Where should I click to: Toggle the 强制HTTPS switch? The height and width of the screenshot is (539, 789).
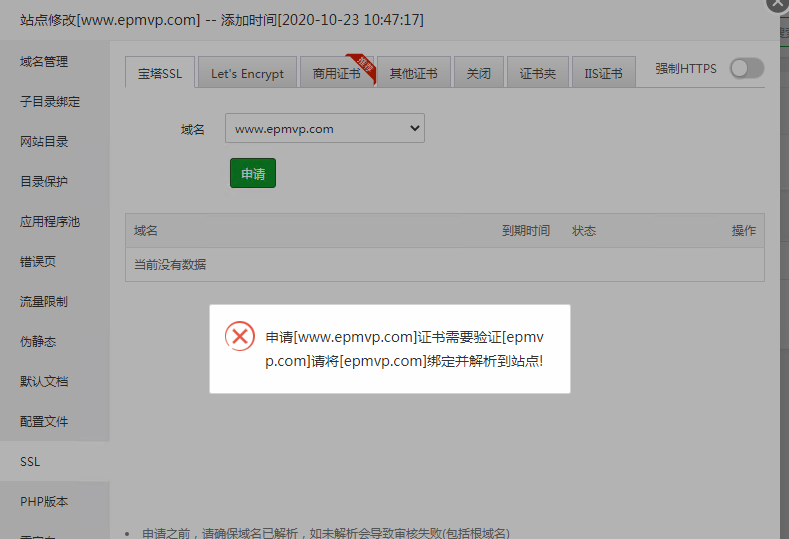pos(747,68)
